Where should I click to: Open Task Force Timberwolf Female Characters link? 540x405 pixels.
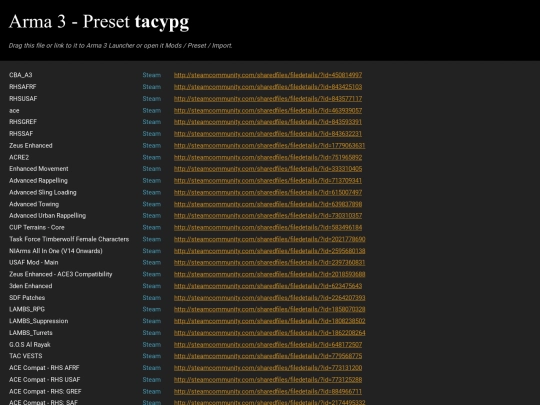tap(269, 239)
